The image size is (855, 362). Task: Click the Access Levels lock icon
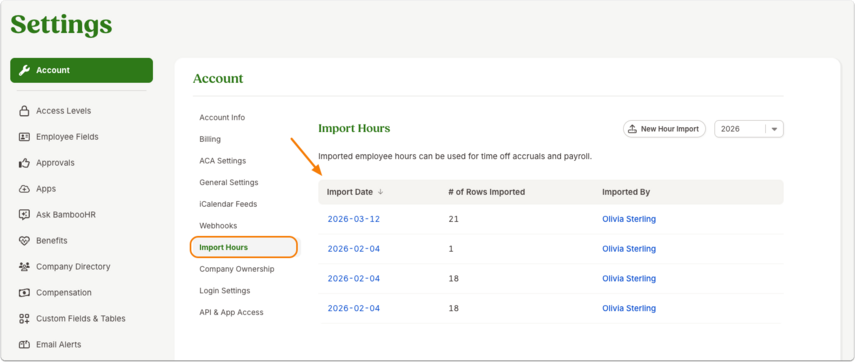click(x=24, y=111)
